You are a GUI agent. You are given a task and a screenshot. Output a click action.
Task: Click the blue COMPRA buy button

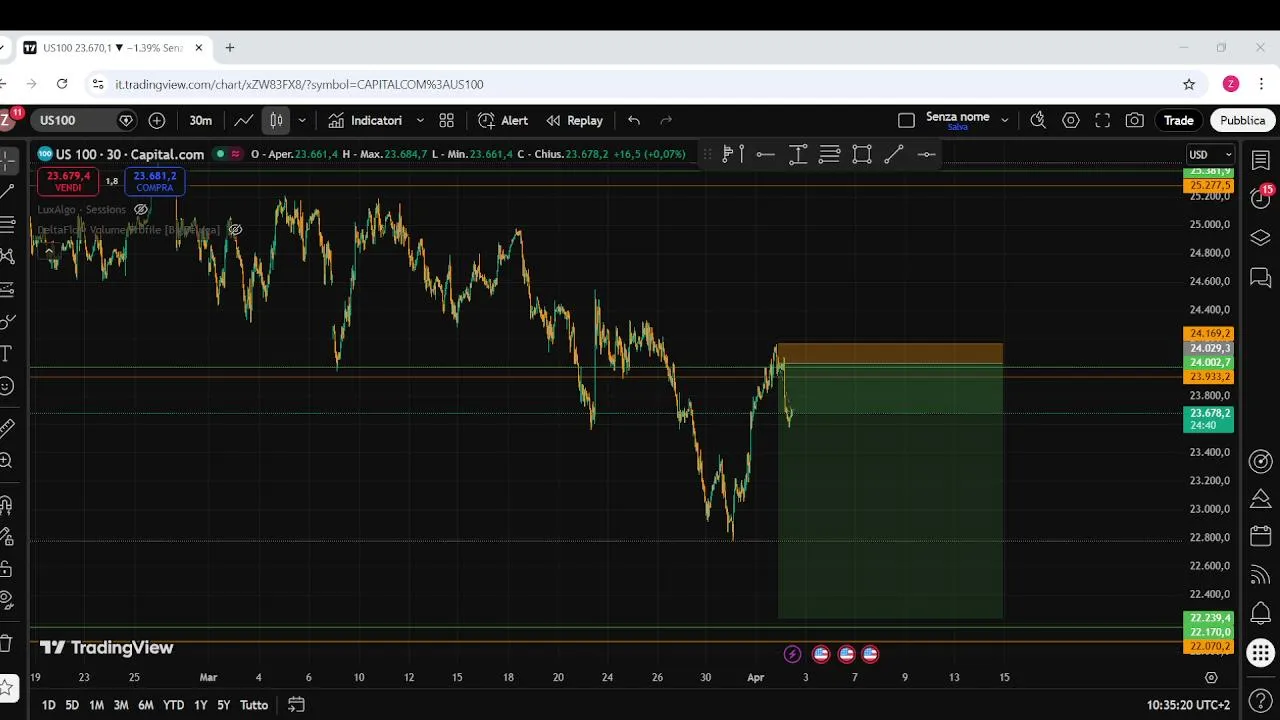pos(155,182)
